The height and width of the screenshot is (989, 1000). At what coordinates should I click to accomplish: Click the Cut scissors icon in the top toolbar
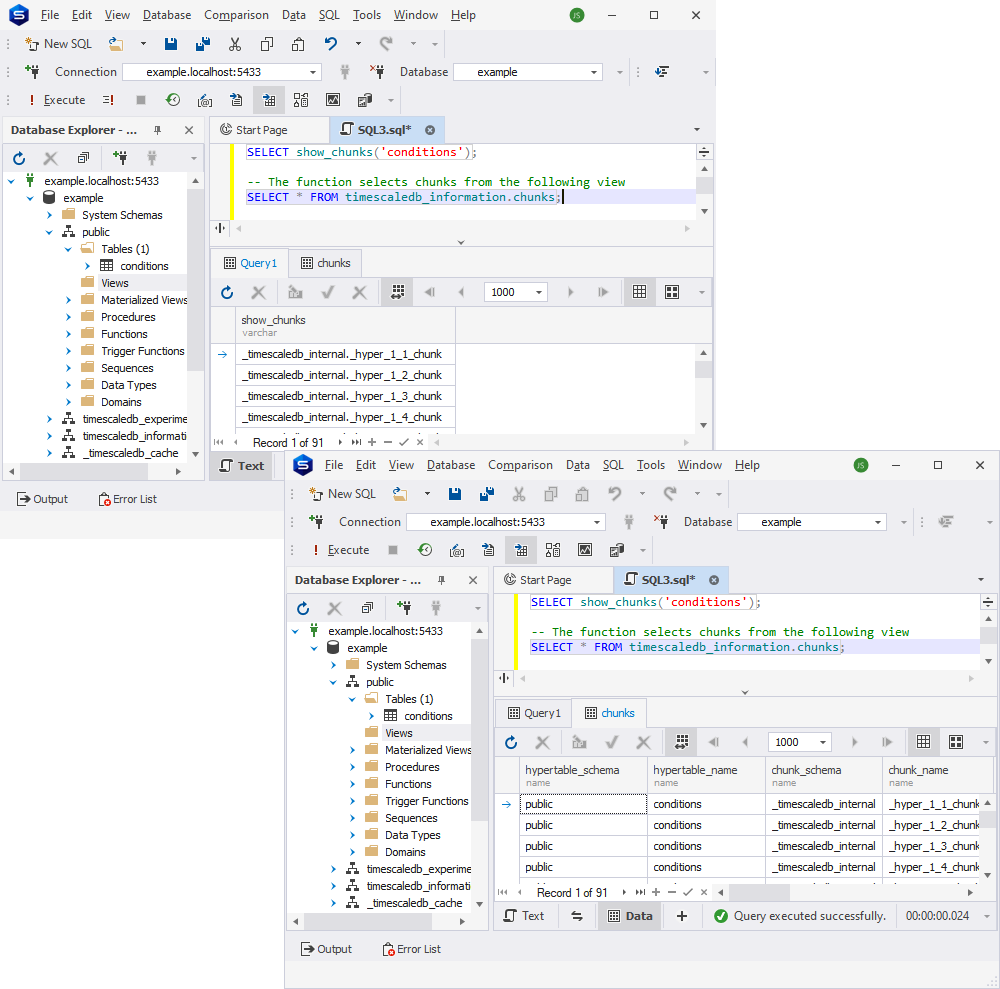point(235,44)
